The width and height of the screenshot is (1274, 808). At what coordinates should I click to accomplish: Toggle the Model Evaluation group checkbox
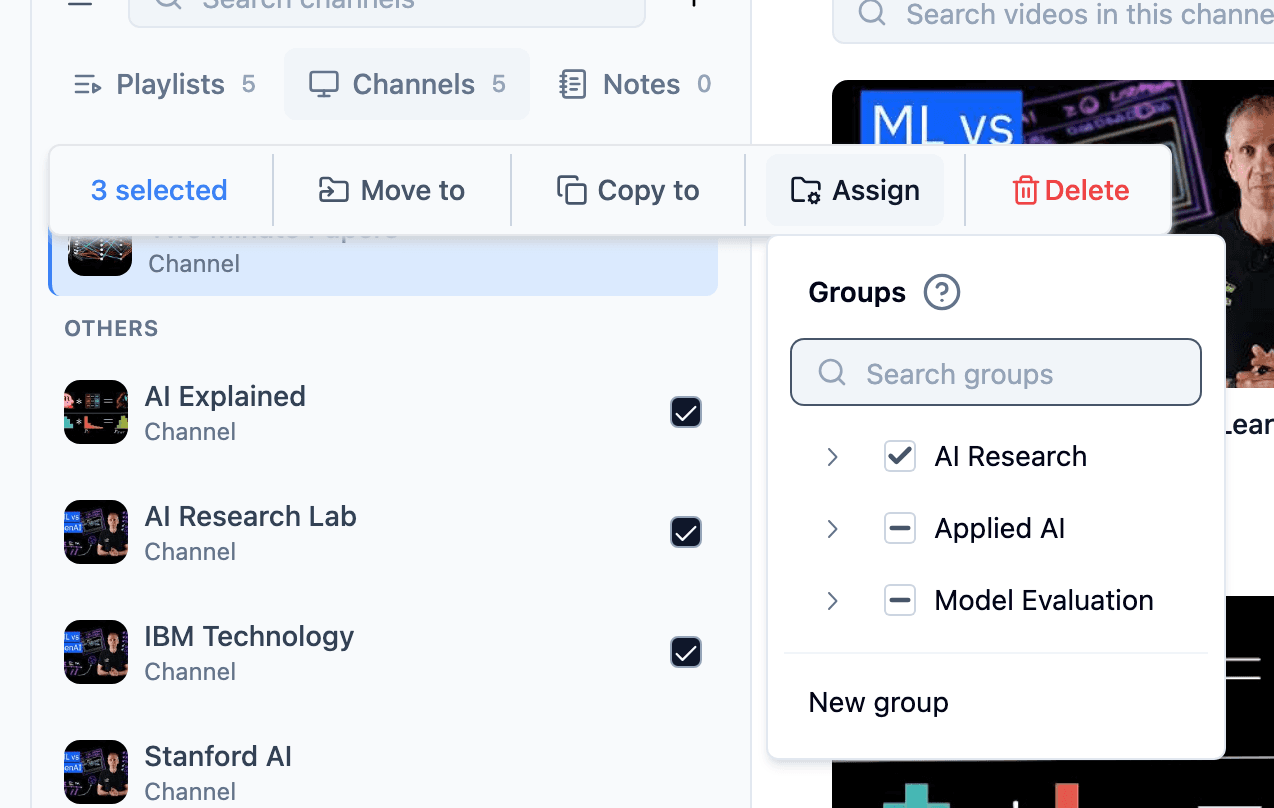(900, 601)
